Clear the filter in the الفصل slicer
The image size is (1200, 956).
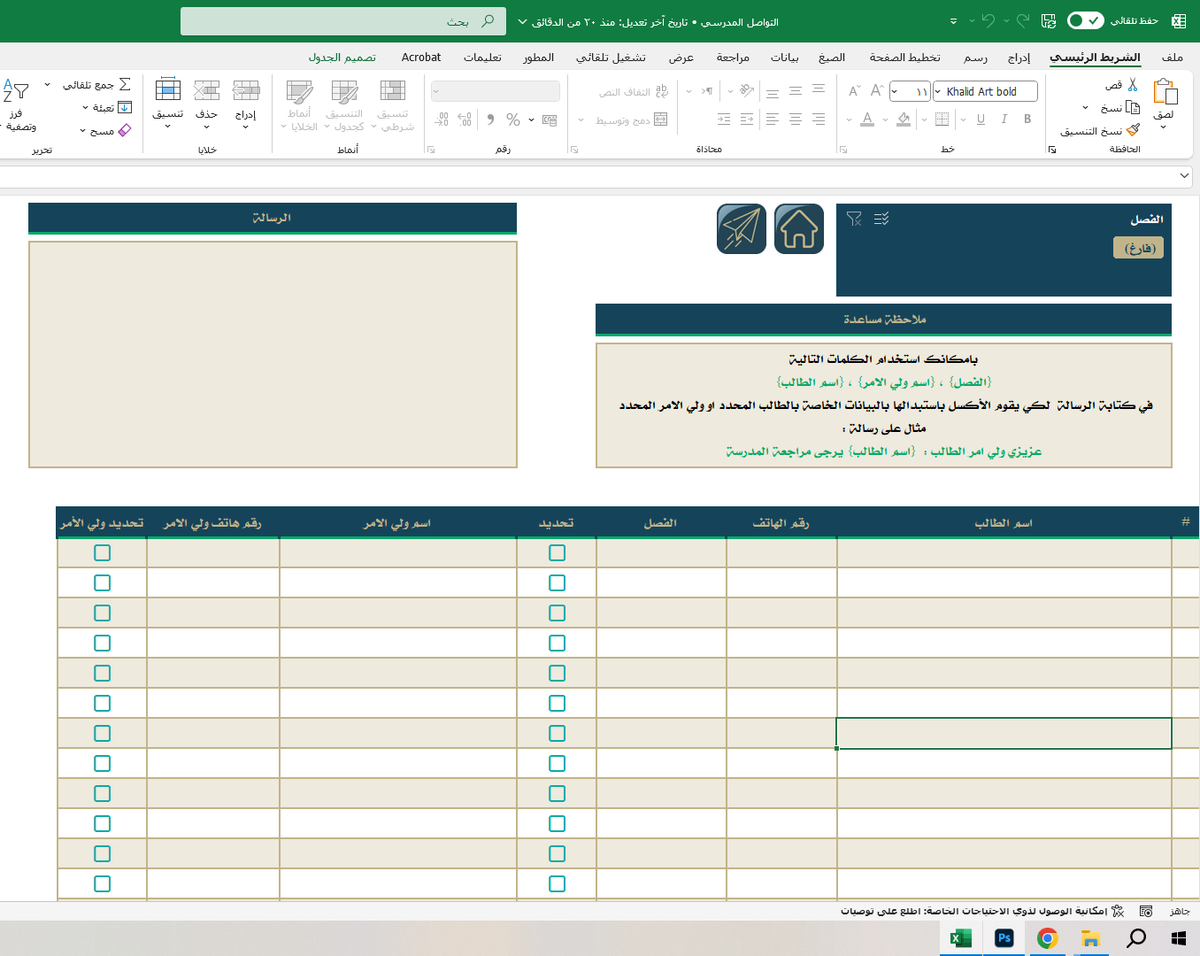(854, 219)
